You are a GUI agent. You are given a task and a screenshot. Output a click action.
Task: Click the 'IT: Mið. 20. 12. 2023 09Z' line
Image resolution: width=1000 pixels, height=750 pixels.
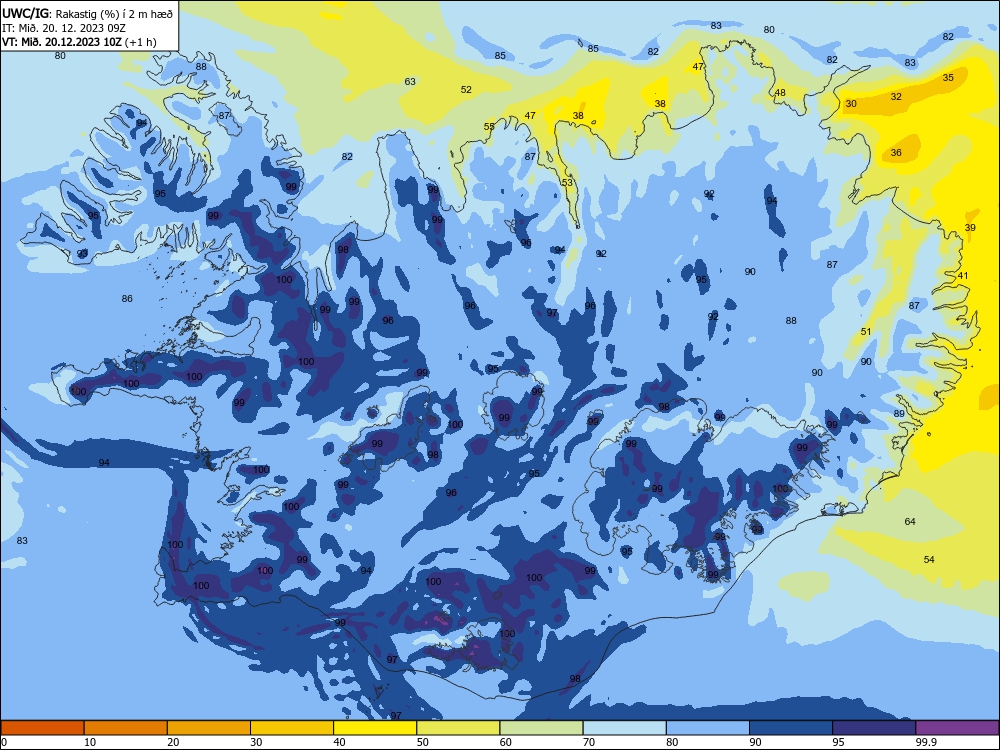tap(64, 28)
